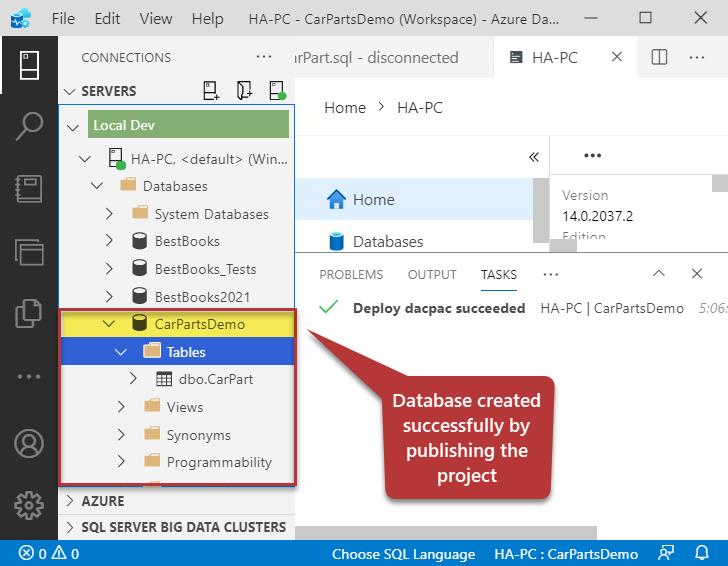Screen dimensions: 728x566
Task: Expand the Programmability folder
Action: point(121,462)
